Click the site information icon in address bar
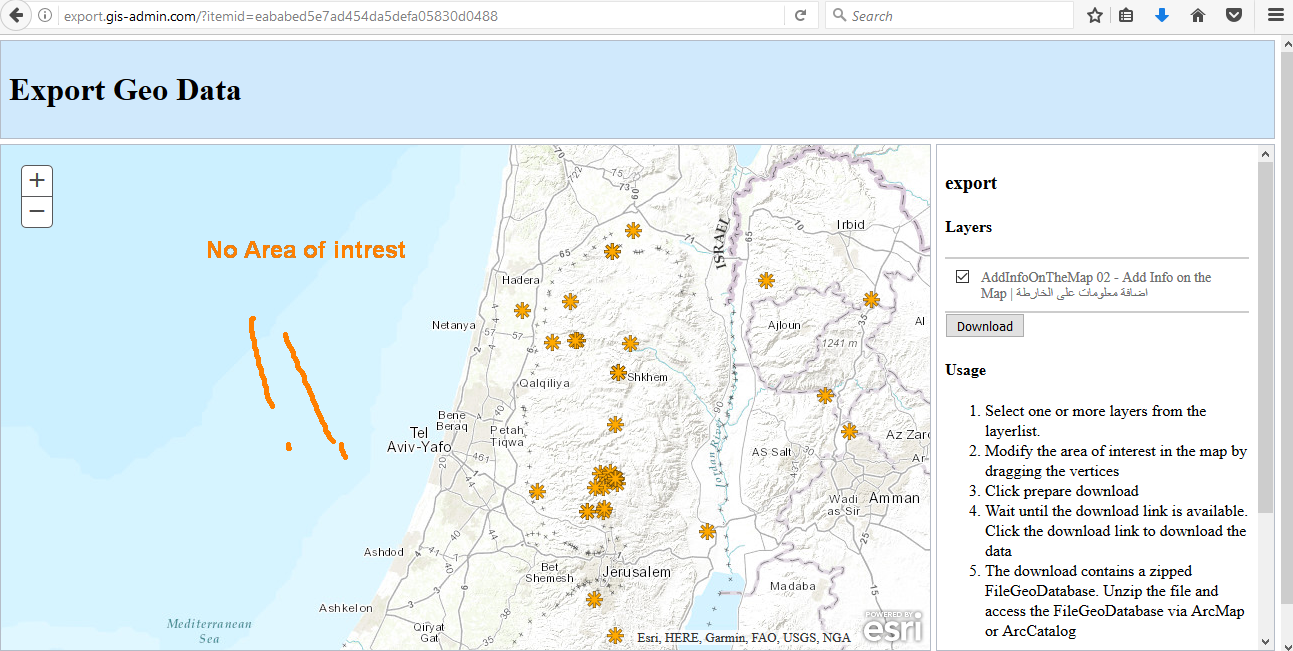Screen dimensions: 1293x651 pyautogui.click(x=45, y=16)
